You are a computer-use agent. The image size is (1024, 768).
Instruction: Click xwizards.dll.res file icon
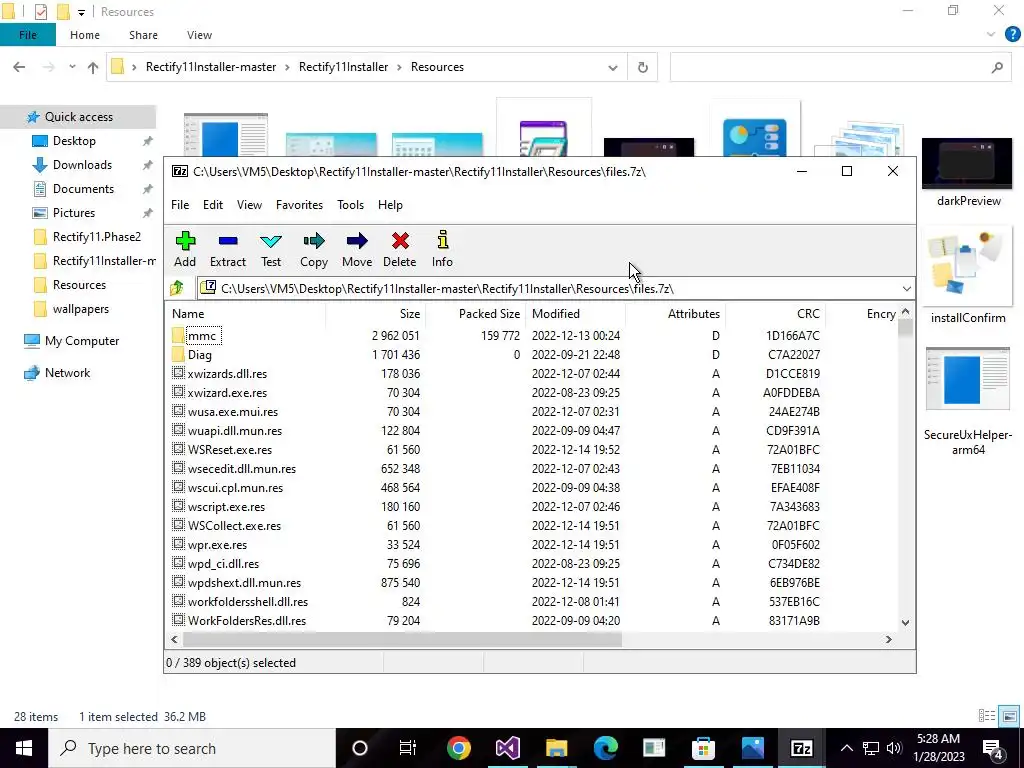tap(178, 374)
